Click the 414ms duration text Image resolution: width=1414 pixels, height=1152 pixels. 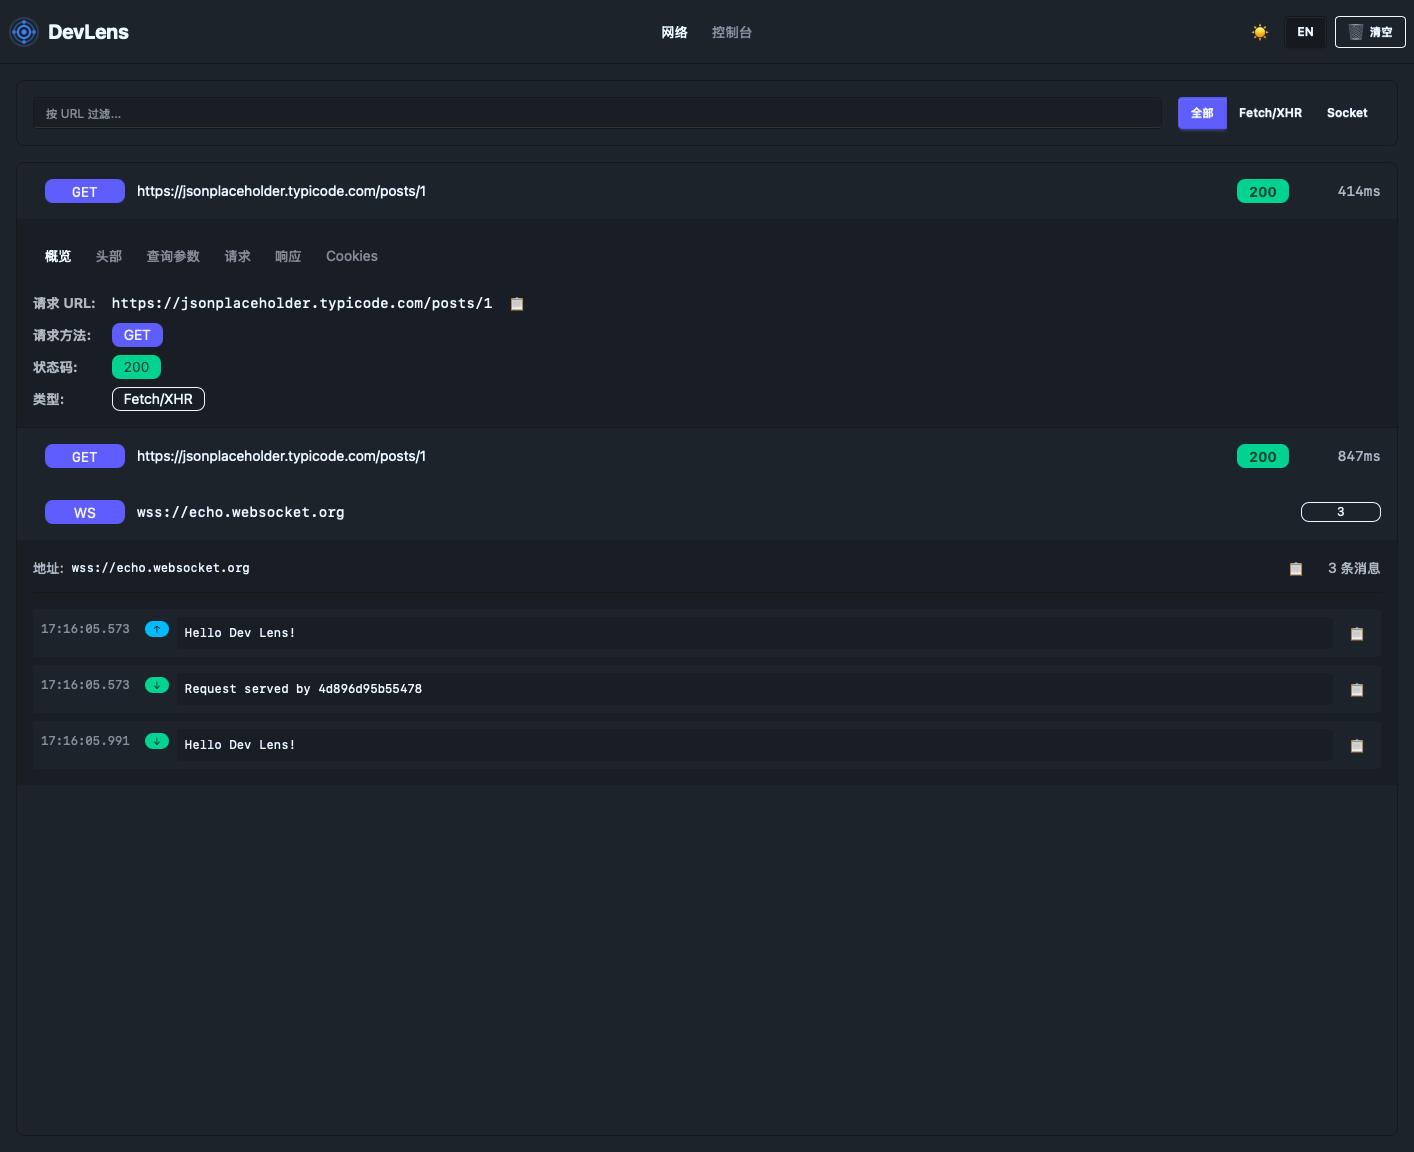[1359, 191]
